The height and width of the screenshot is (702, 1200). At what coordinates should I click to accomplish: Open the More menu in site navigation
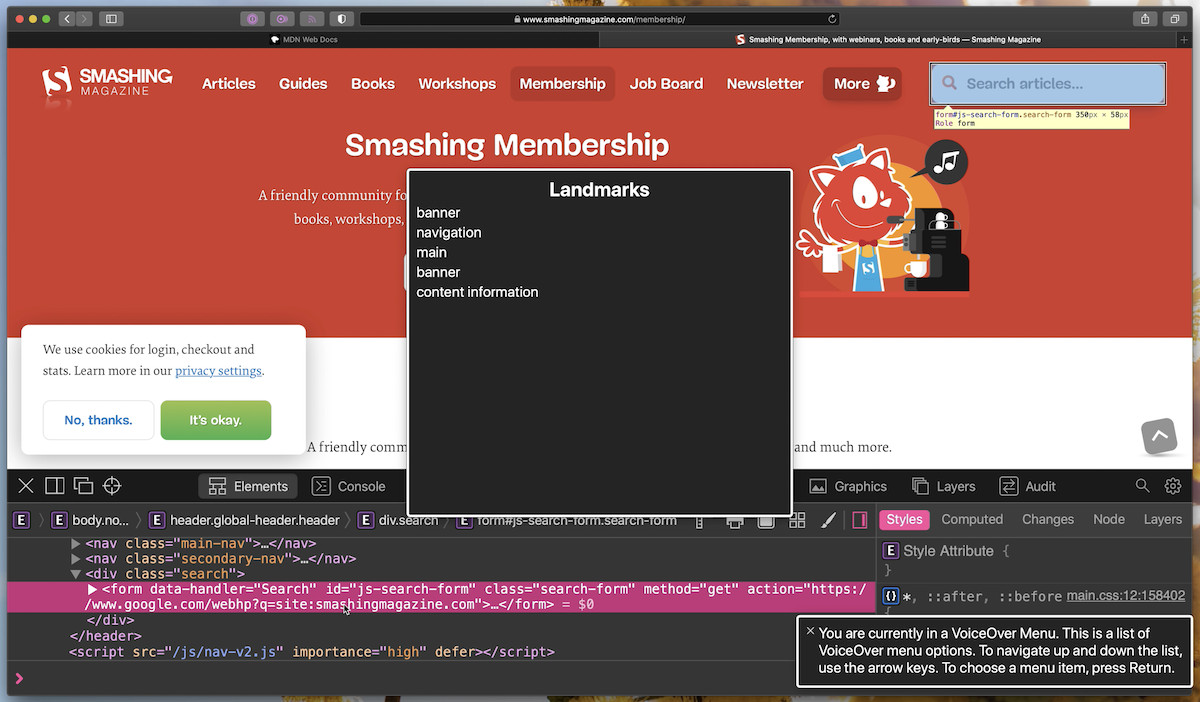point(862,84)
